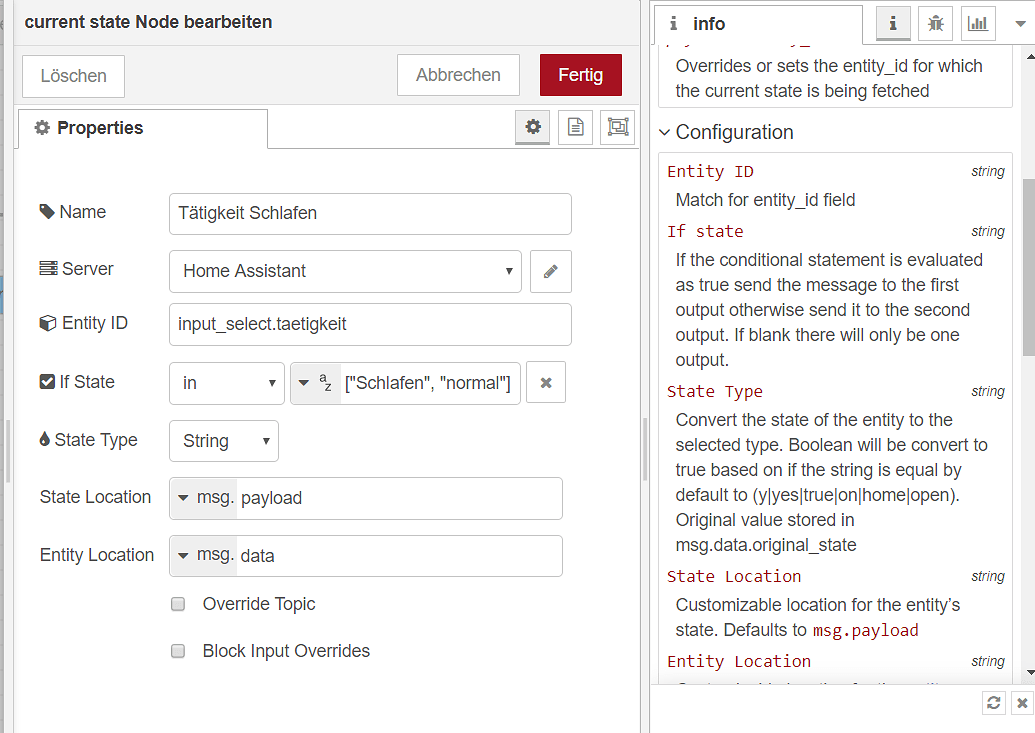The height and width of the screenshot is (733, 1035).
Task: Open the node appearance editor icon
Action: [617, 127]
